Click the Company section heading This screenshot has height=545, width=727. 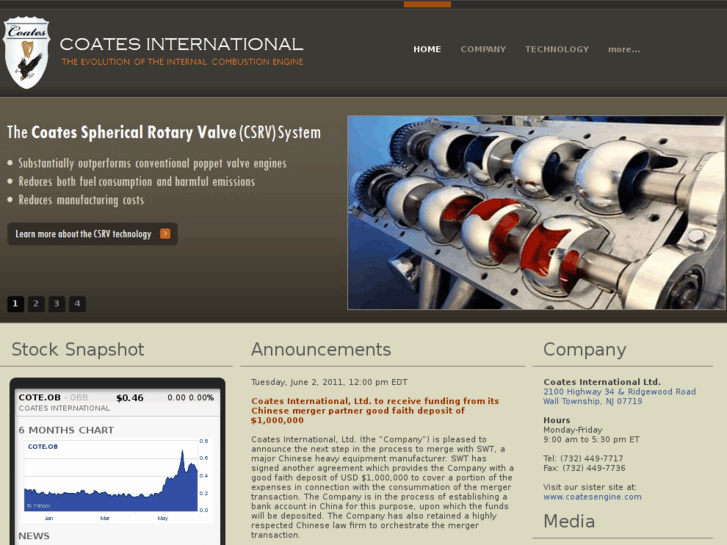(x=585, y=350)
